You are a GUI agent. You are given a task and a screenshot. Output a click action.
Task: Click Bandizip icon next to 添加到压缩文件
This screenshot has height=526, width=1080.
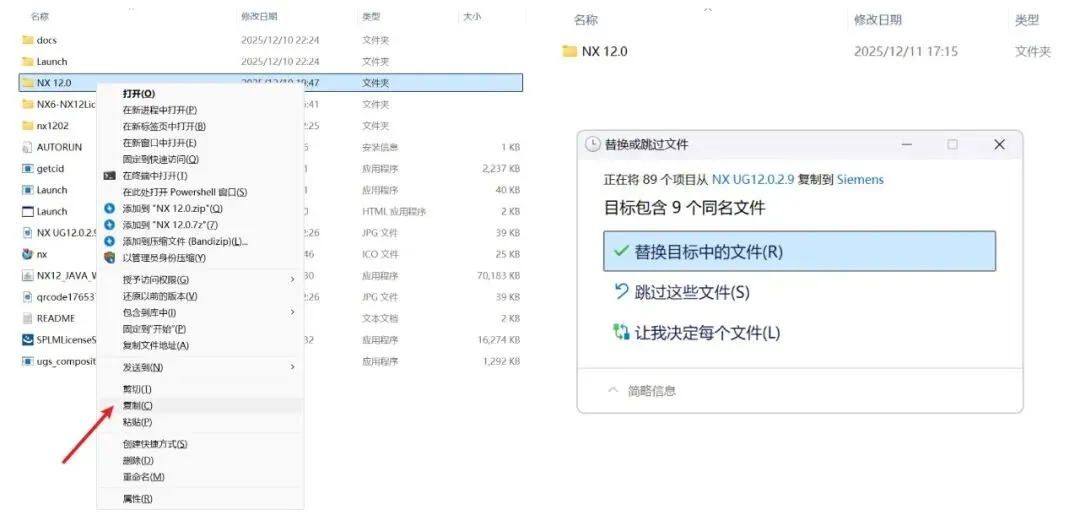[109, 241]
